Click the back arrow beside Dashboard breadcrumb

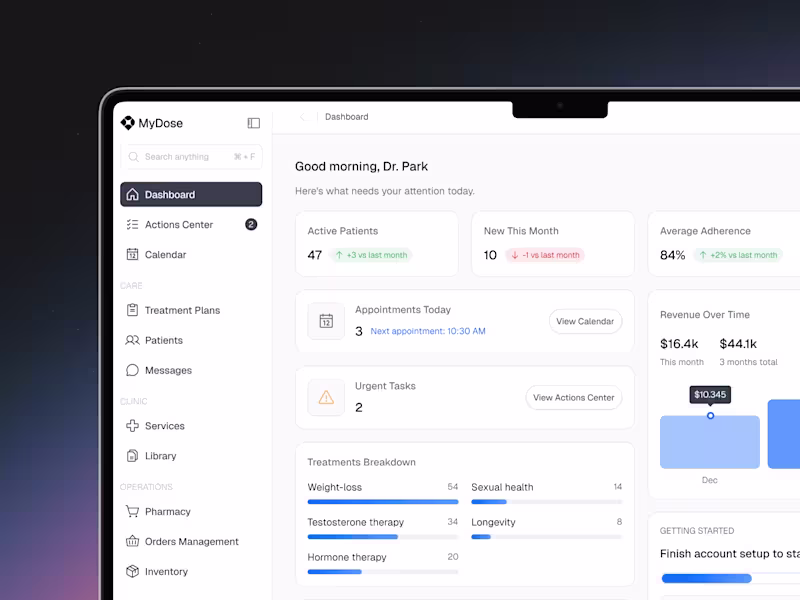(x=303, y=117)
